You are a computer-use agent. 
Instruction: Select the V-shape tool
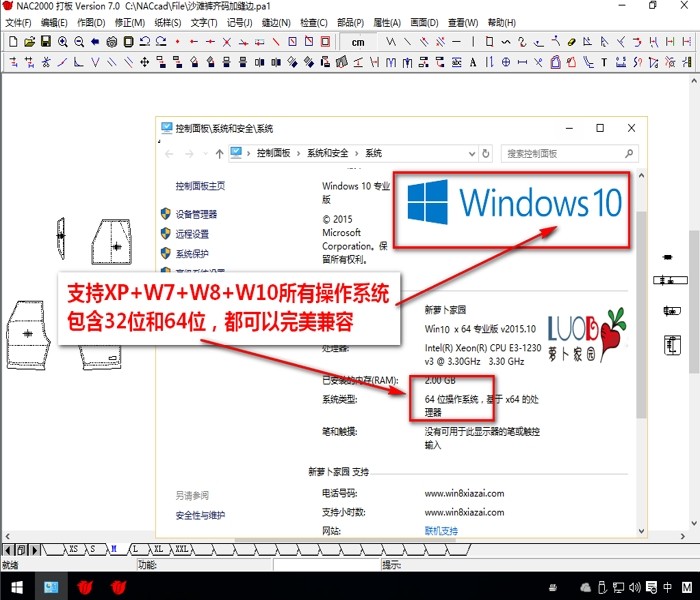pos(95,62)
